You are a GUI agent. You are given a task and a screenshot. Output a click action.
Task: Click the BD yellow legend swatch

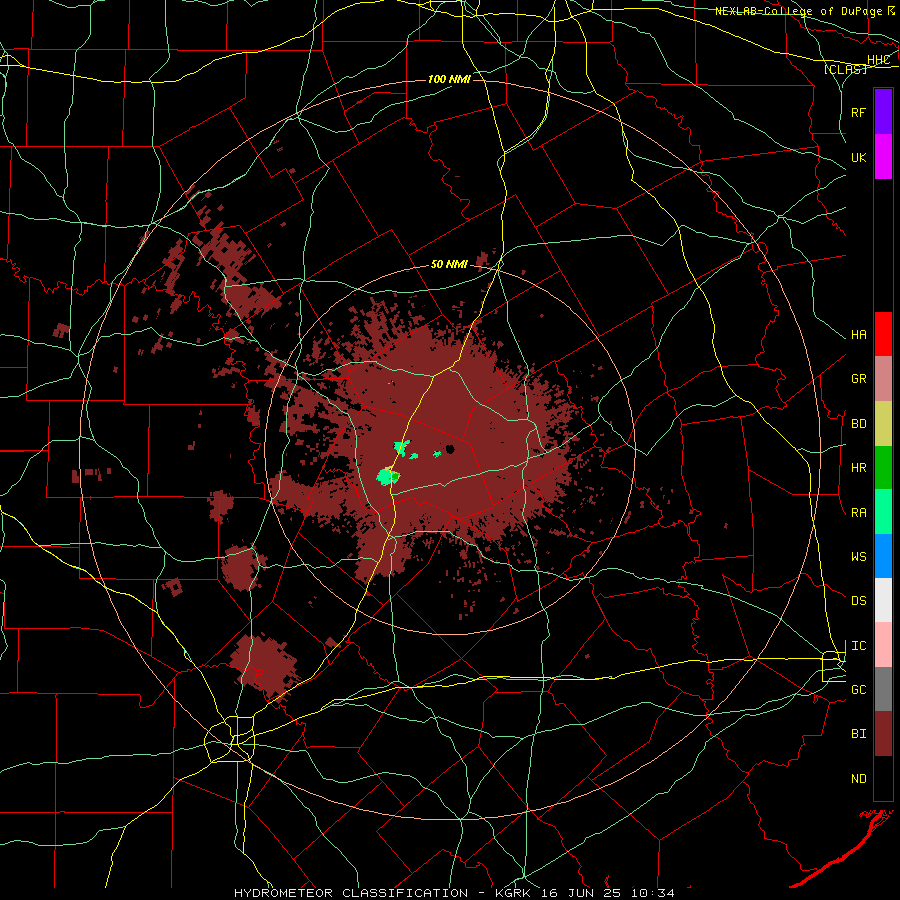pos(883,423)
